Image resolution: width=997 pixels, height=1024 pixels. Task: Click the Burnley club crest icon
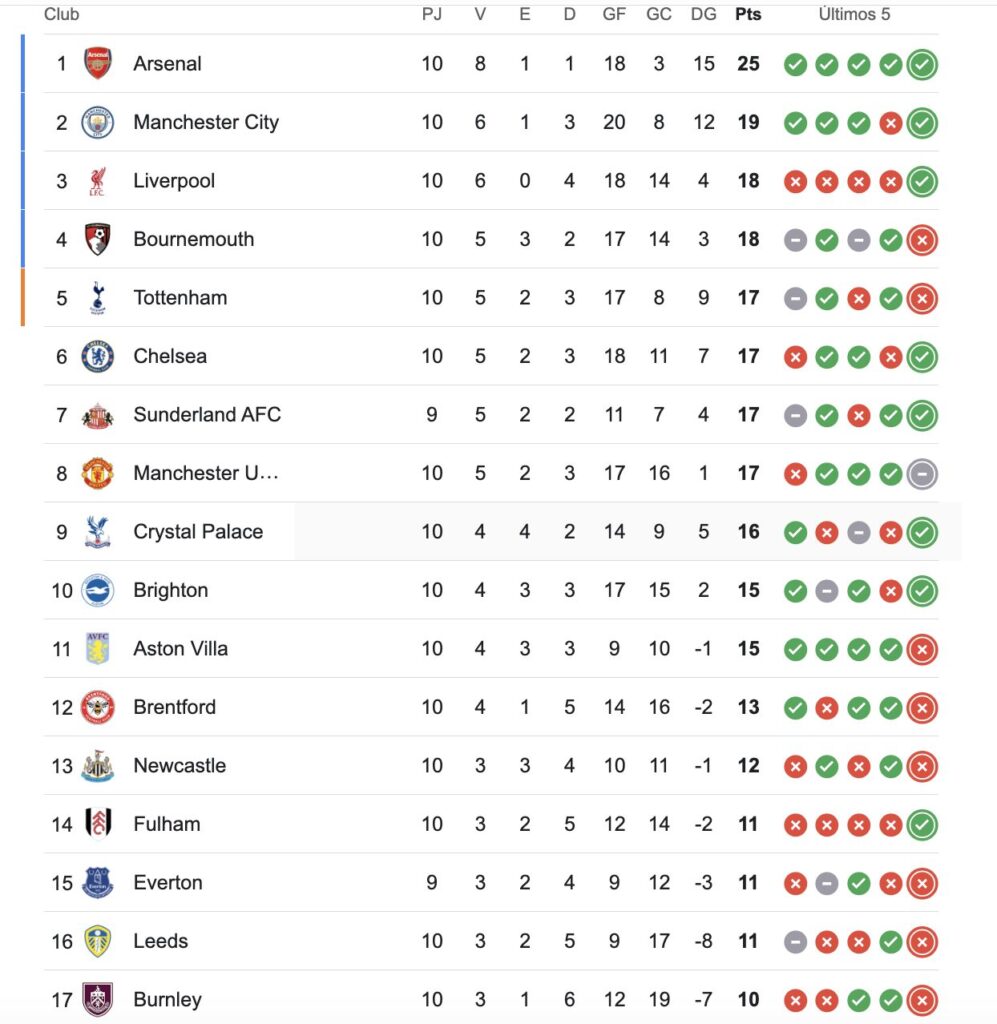[98, 999]
